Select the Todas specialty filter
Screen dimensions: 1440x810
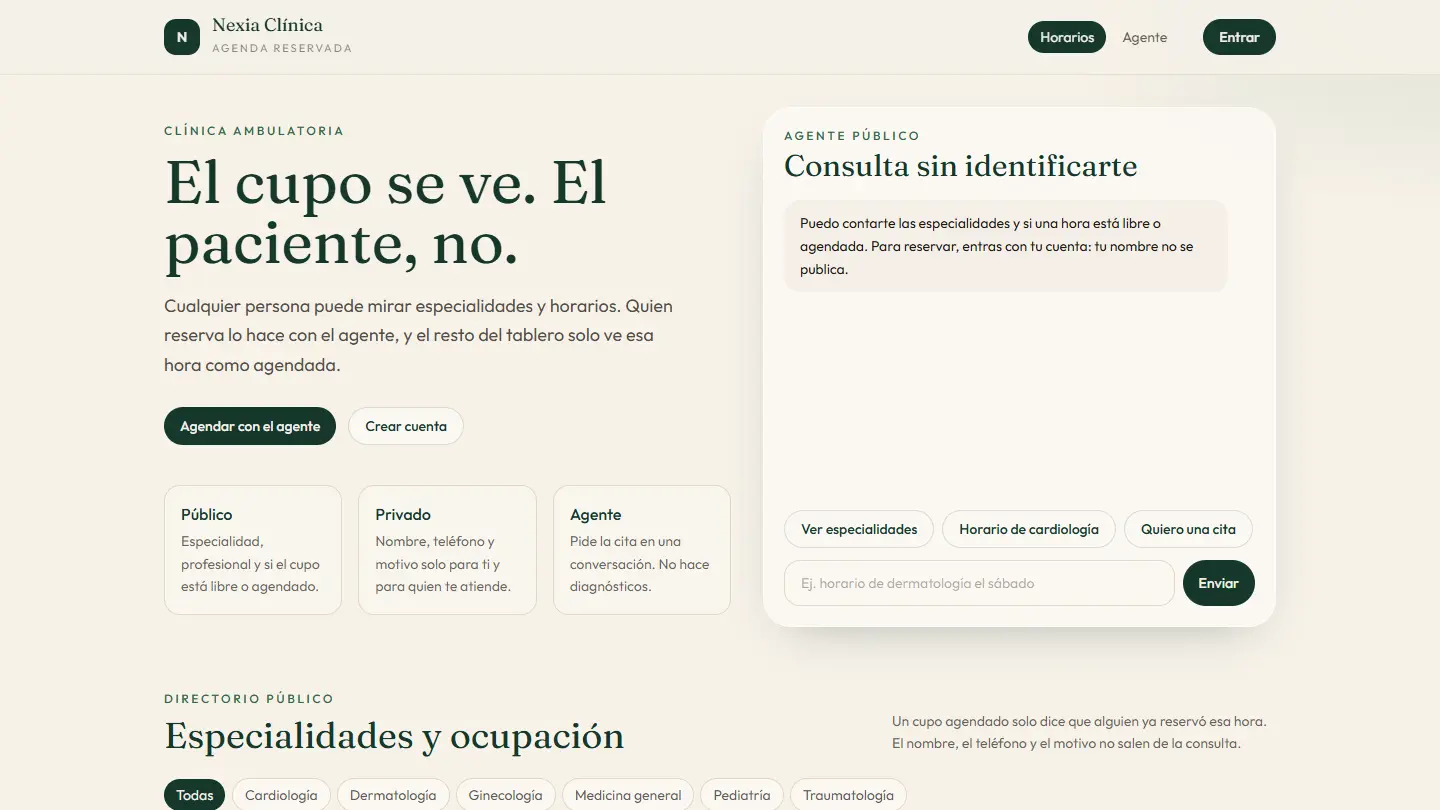click(195, 795)
